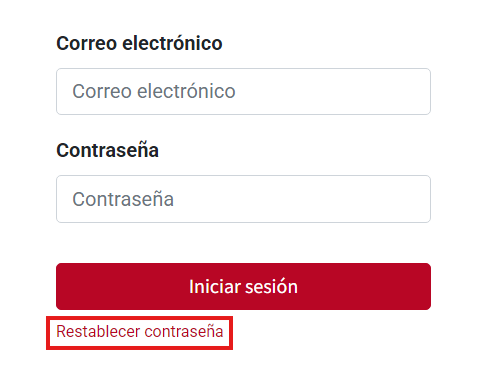Click the highlighted Restablecer contraseña text

pos(140,331)
